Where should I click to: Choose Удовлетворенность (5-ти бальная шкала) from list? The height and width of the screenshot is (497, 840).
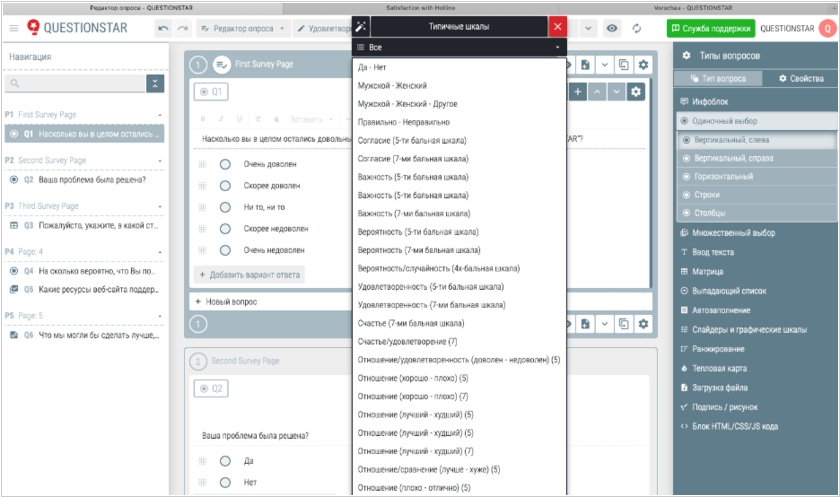tap(459, 287)
